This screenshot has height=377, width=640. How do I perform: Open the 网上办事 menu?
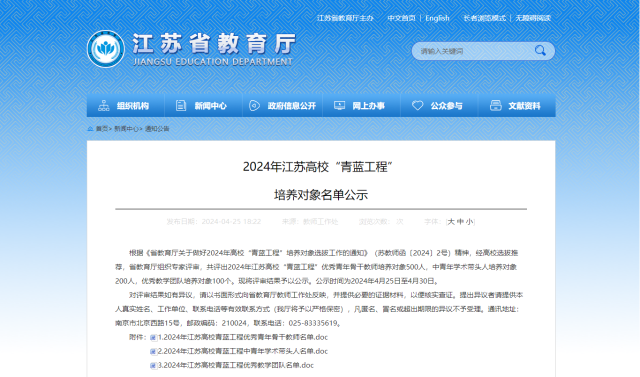[362, 106]
